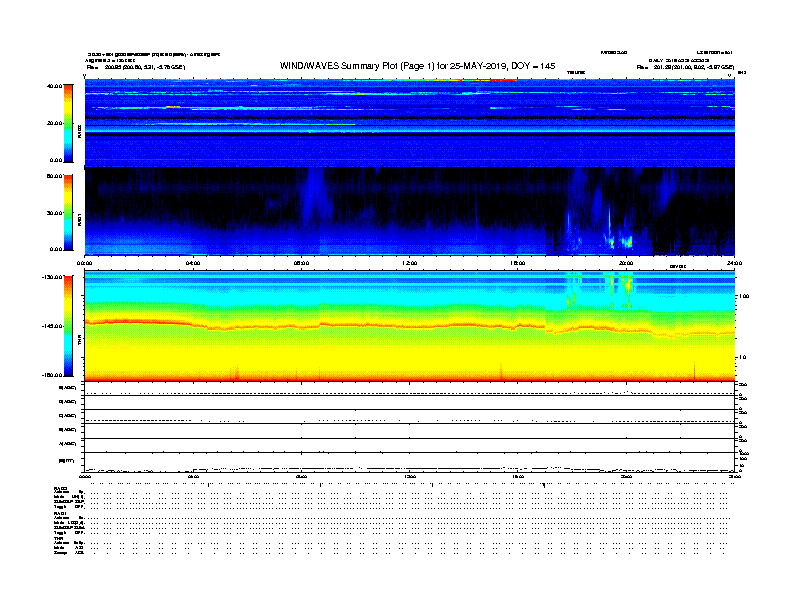Click the TNR spectrogram panel

pos(410,326)
